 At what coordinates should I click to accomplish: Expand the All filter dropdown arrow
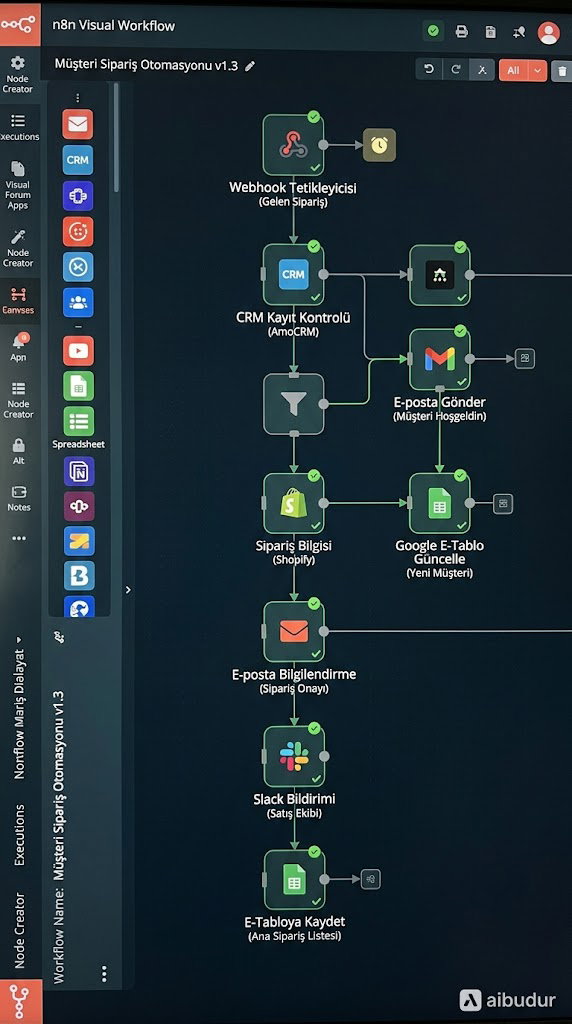pyautogui.click(x=538, y=70)
